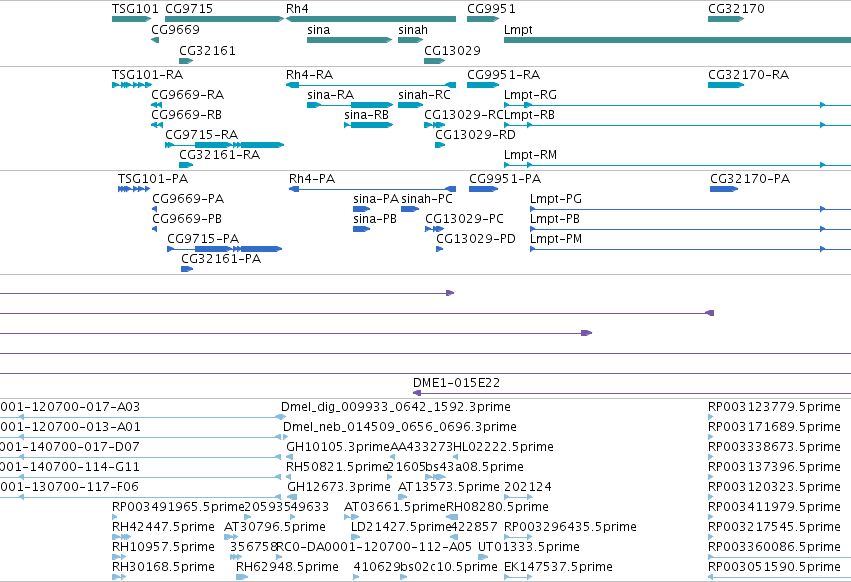Click the Lmpt-PG protein label

[x=556, y=199]
